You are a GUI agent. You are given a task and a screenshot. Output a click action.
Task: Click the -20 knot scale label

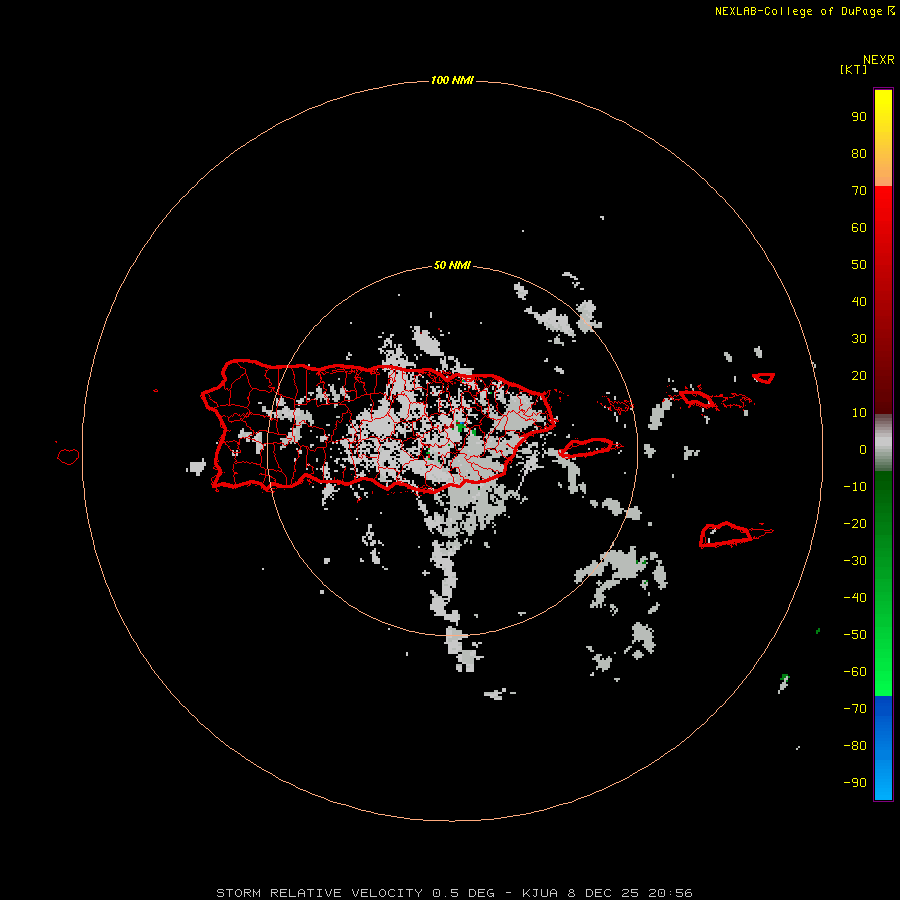click(x=855, y=524)
